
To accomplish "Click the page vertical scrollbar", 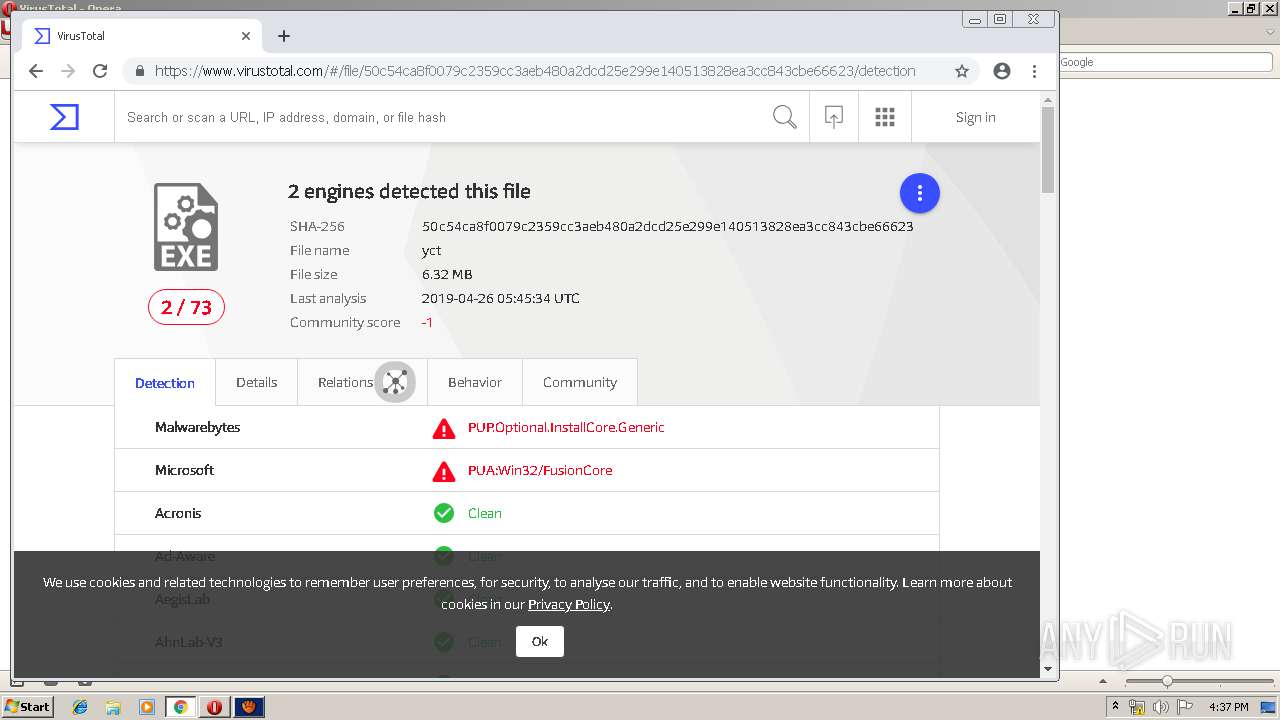I will (1048, 150).
